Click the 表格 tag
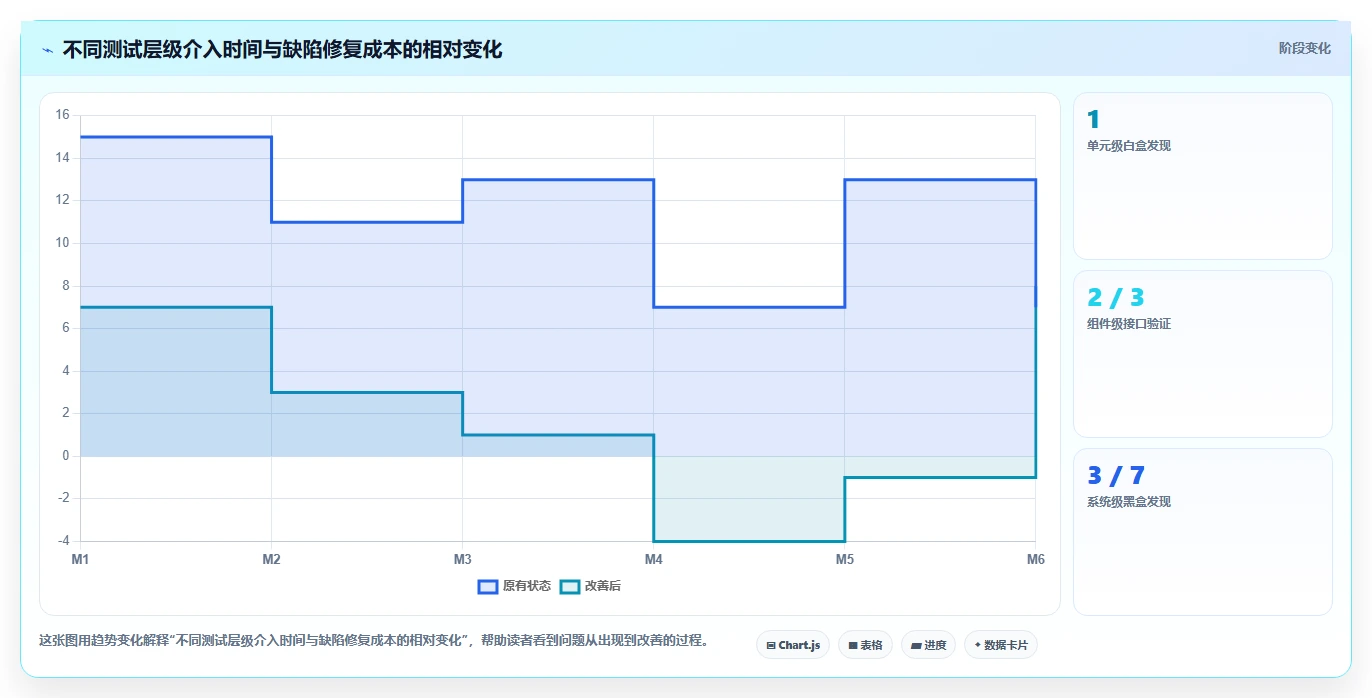The width and height of the screenshot is (1372, 698). [865, 645]
